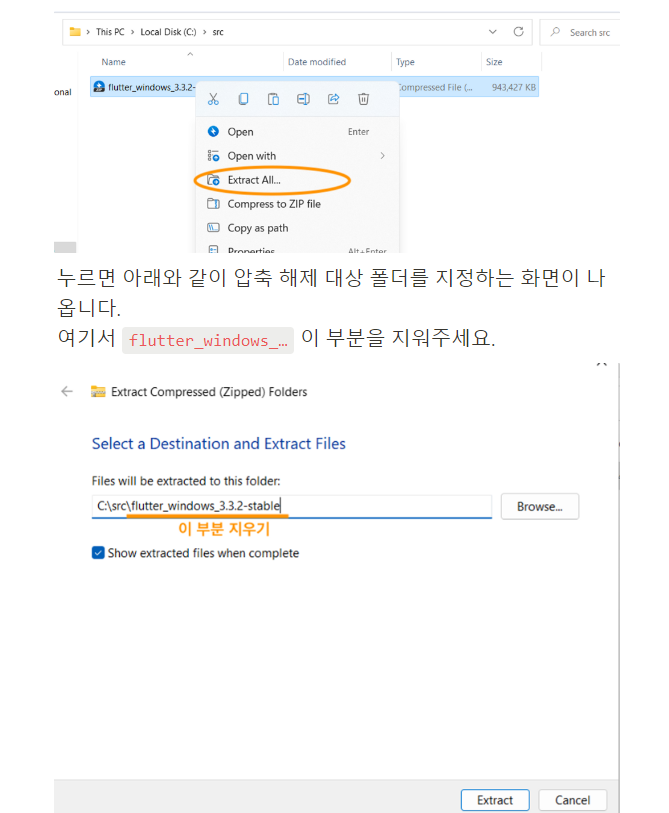Viewport: 669px width, 813px height.
Task: Sort by the Size column header
Action: click(494, 62)
